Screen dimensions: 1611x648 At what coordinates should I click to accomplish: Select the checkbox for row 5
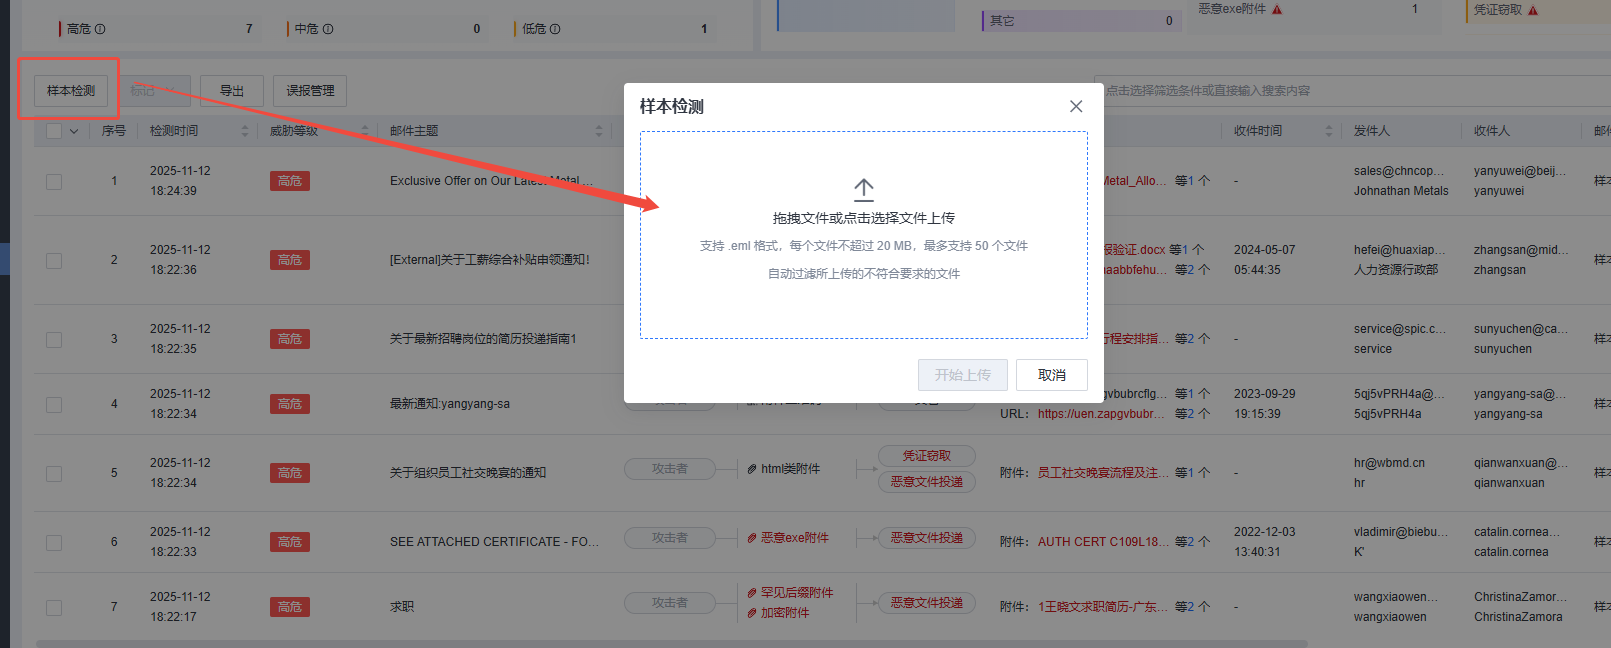tap(54, 473)
